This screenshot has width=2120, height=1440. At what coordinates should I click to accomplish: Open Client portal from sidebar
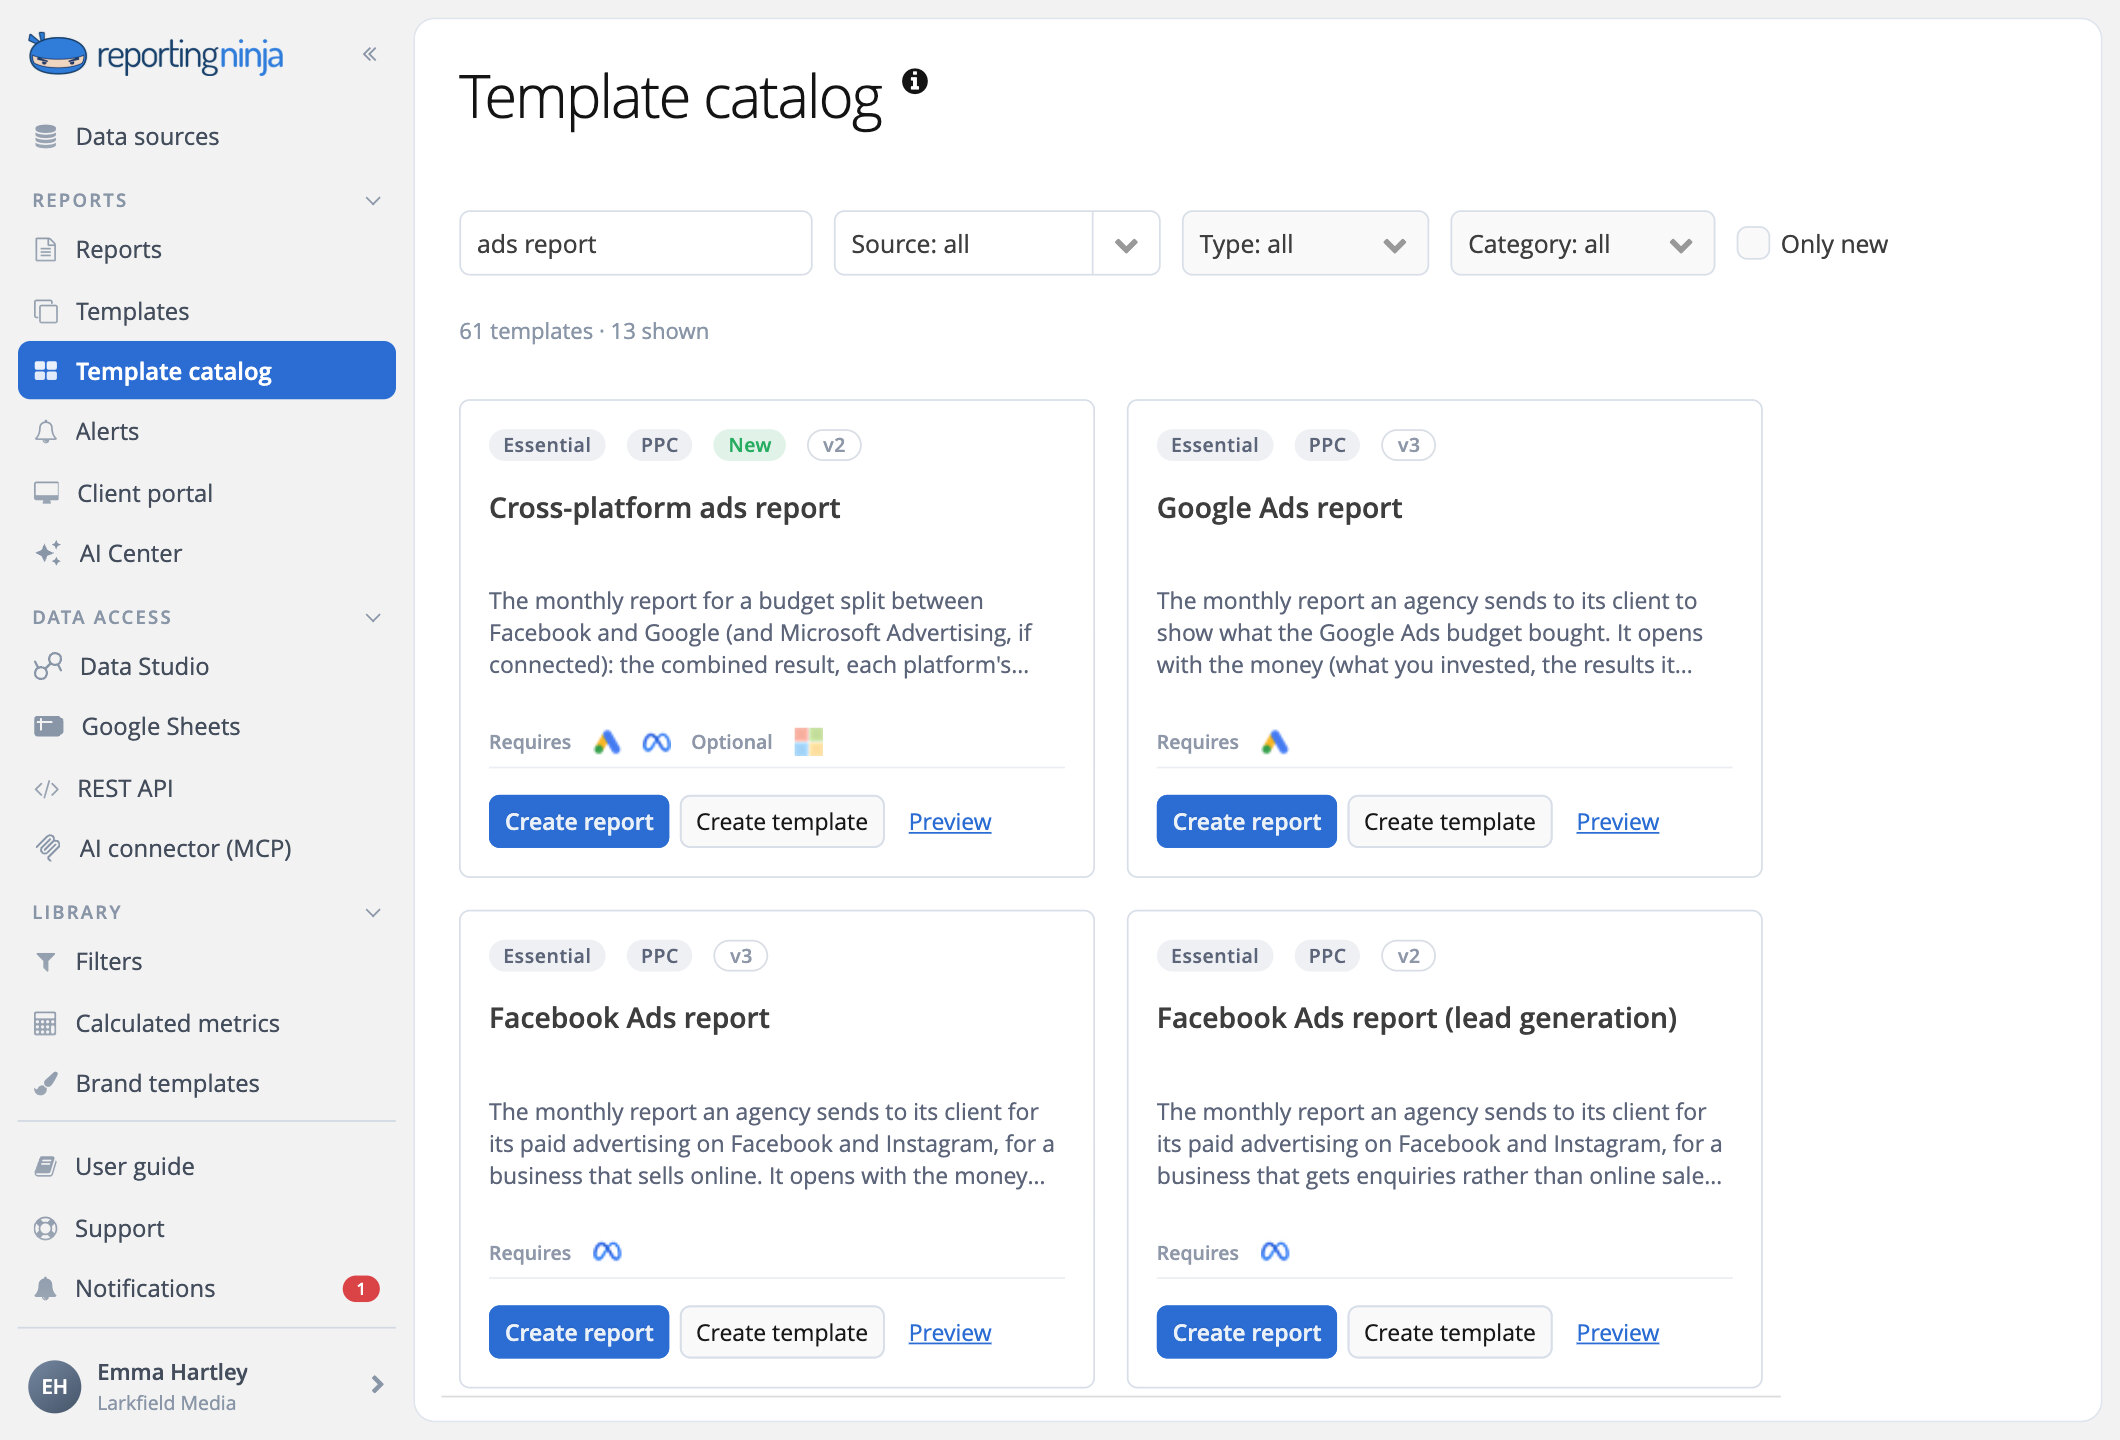[207, 493]
